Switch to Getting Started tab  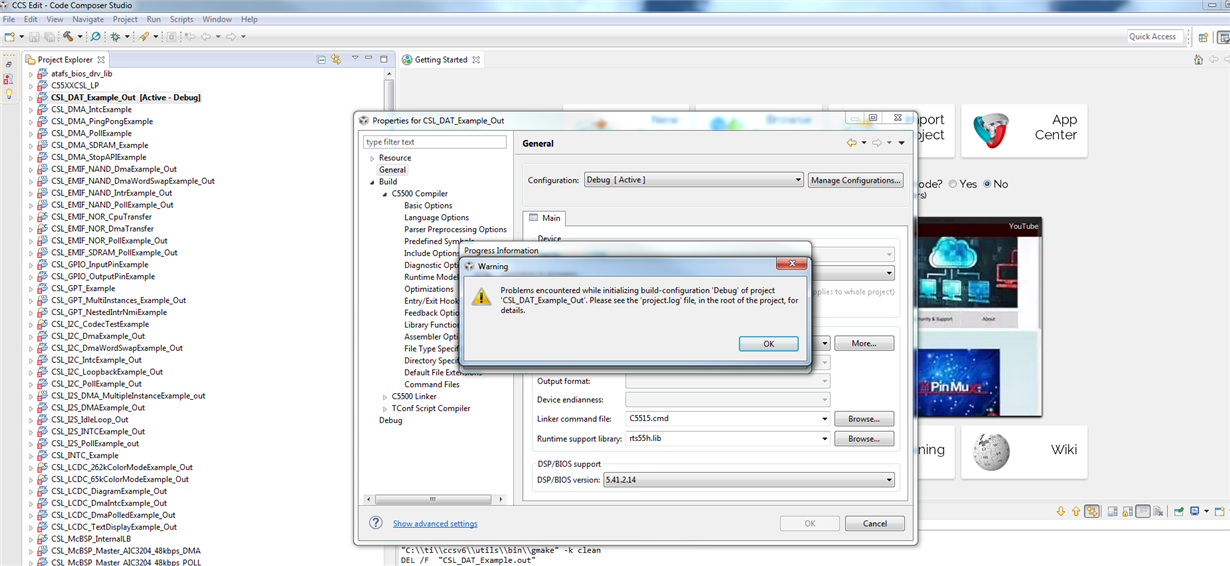(441, 60)
